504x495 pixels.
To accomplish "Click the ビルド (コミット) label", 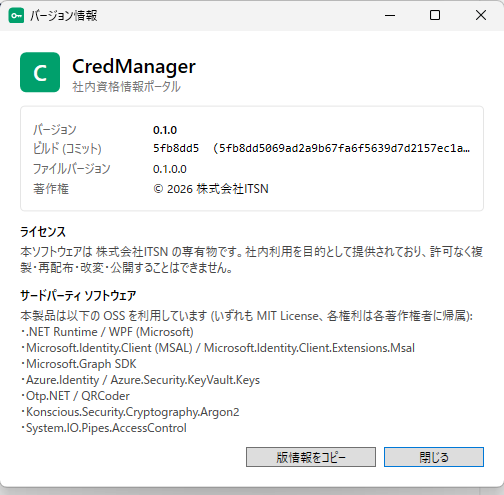I will (67, 148).
